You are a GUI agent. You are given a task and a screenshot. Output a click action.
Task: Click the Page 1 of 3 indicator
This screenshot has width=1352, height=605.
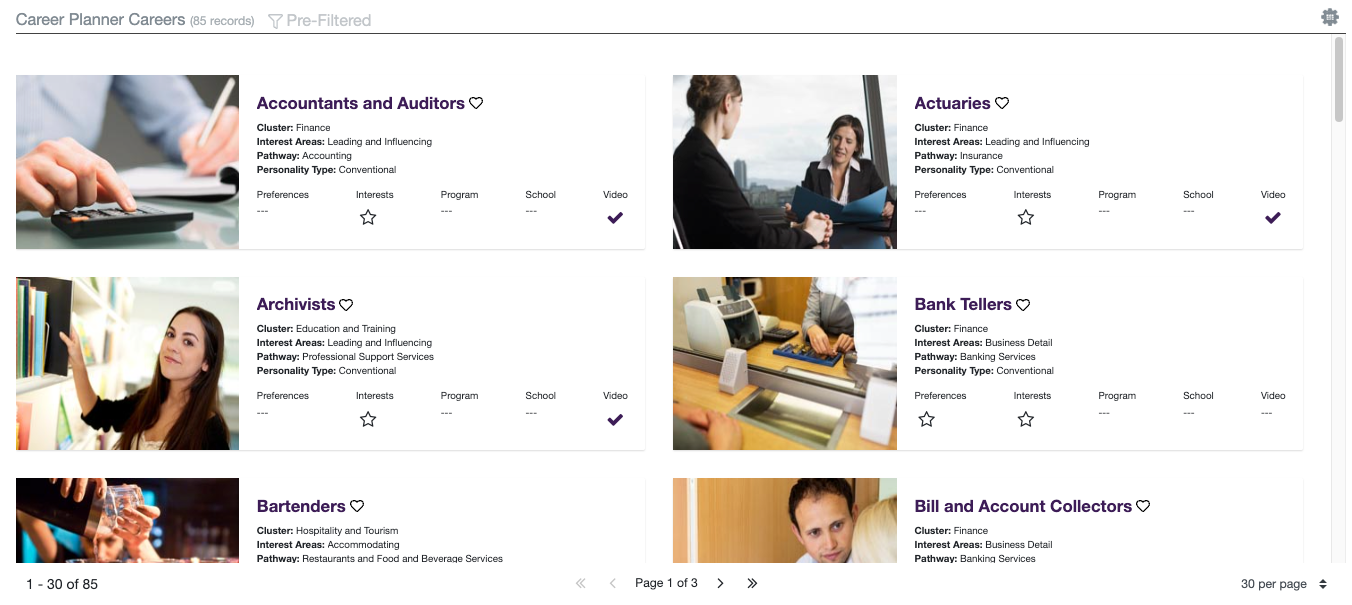point(666,583)
